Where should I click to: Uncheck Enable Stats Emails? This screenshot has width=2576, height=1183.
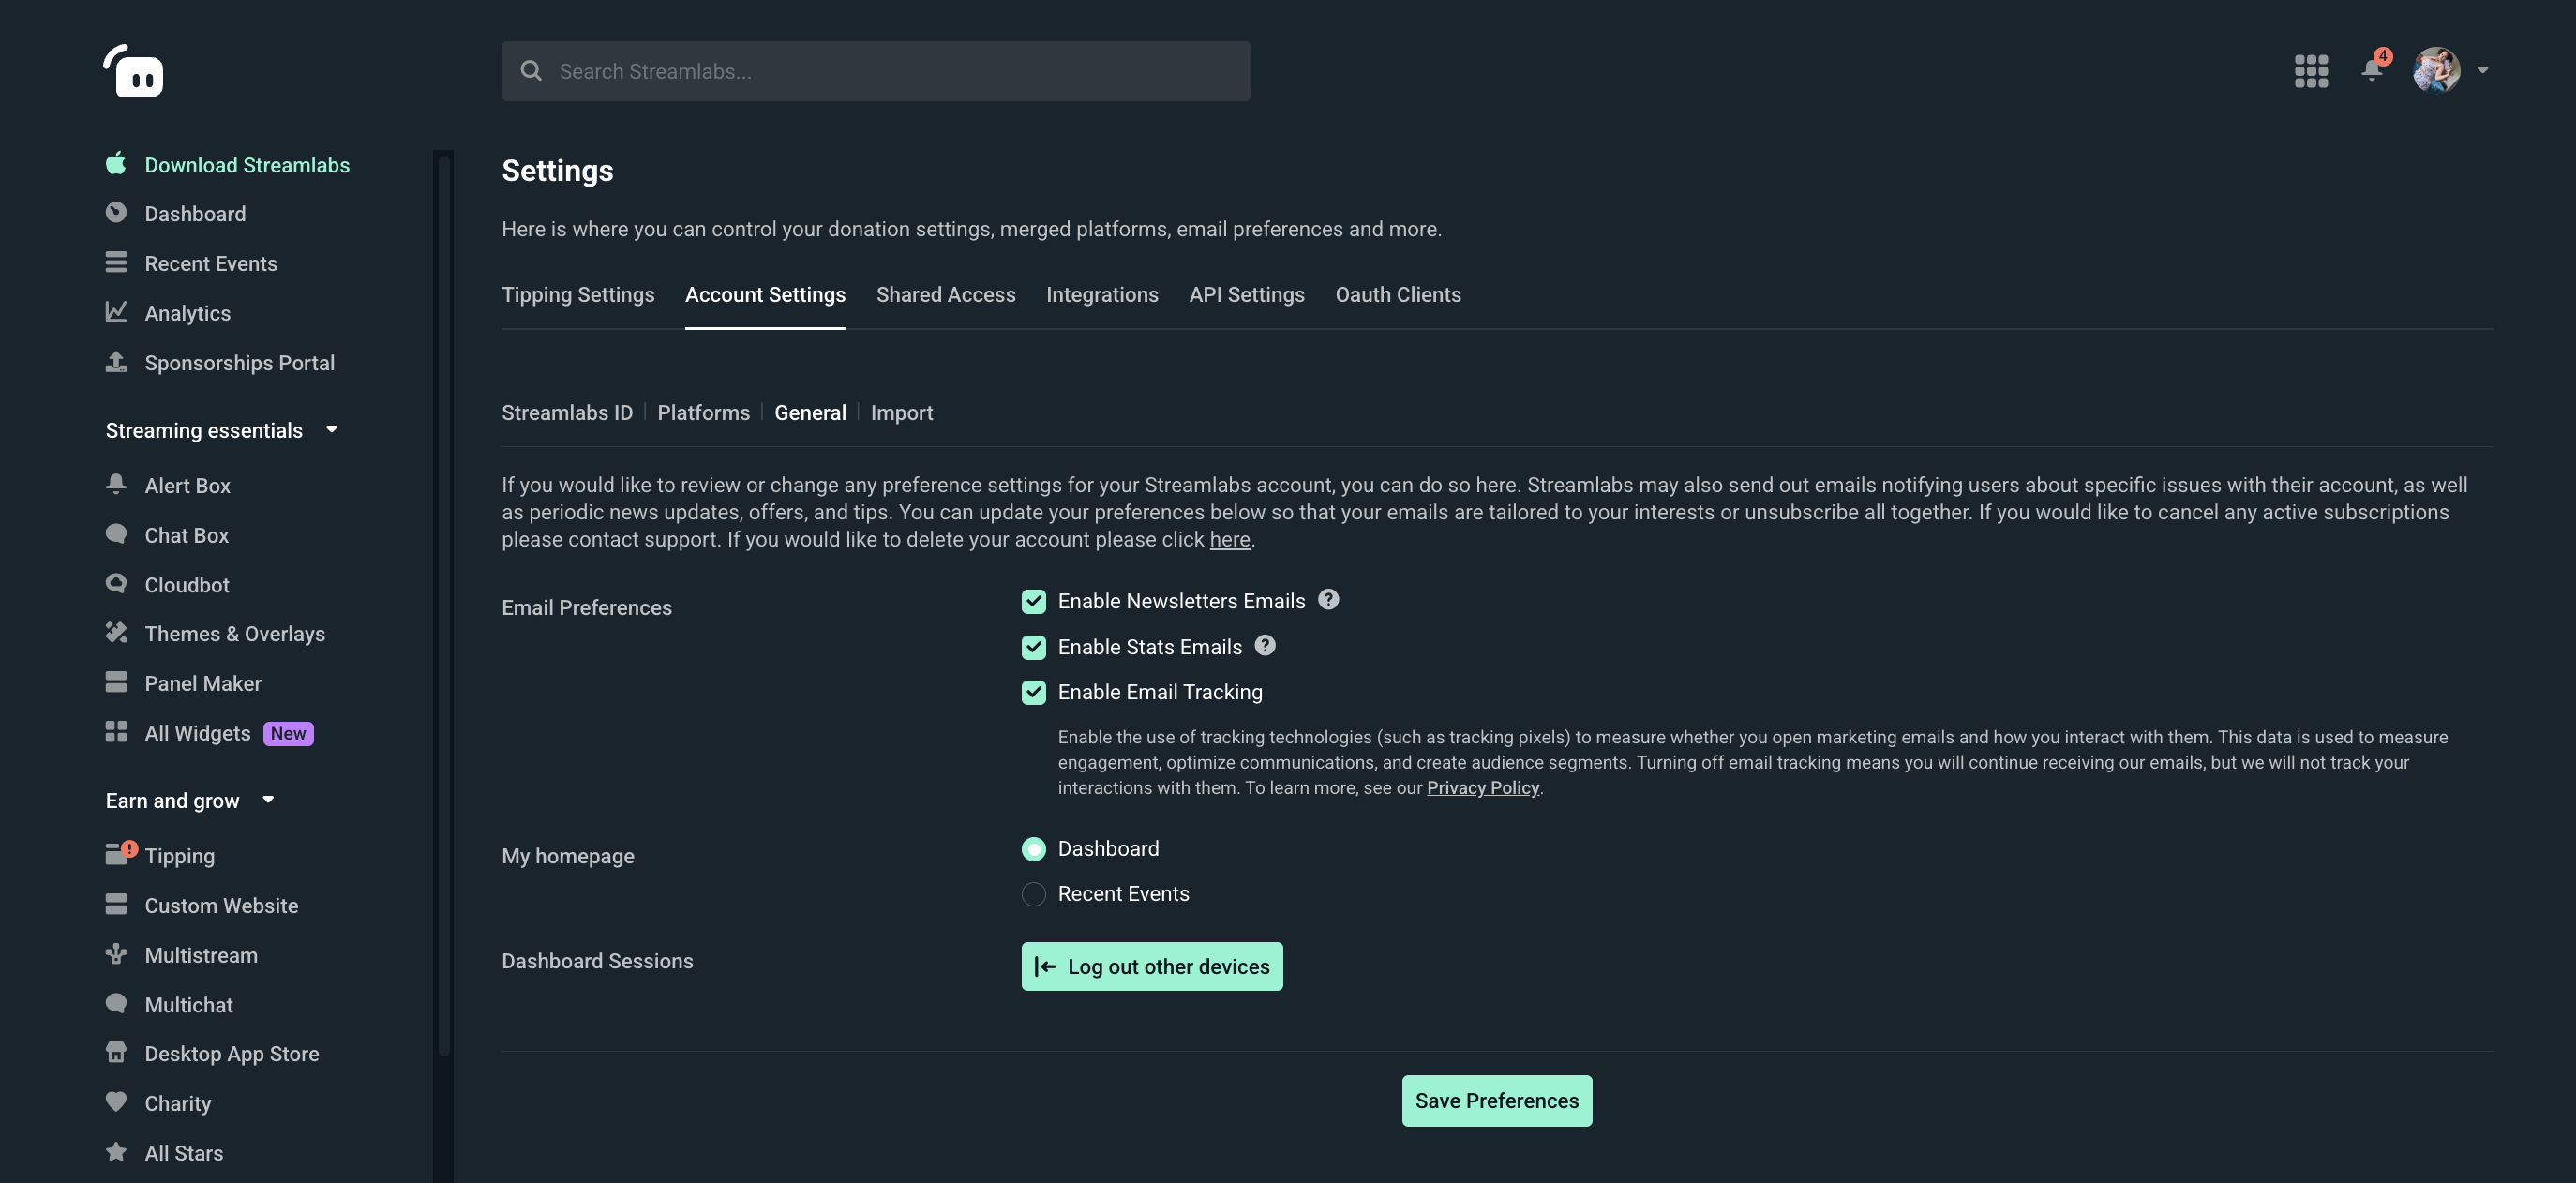click(1033, 648)
